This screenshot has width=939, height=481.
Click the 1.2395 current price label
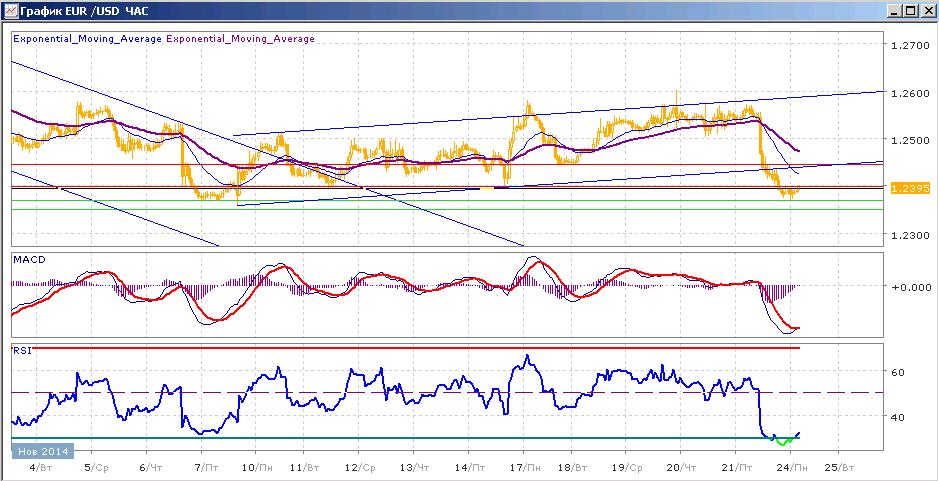pyautogui.click(x=910, y=188)
